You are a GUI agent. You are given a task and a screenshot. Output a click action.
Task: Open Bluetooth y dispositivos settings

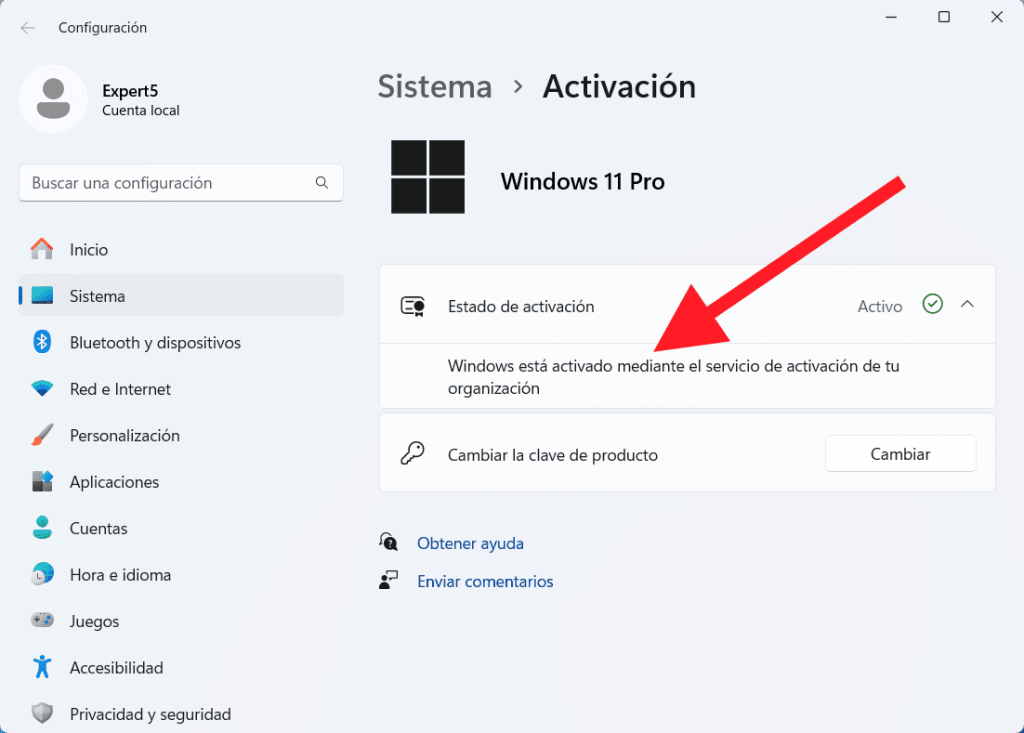click(155, 342)
